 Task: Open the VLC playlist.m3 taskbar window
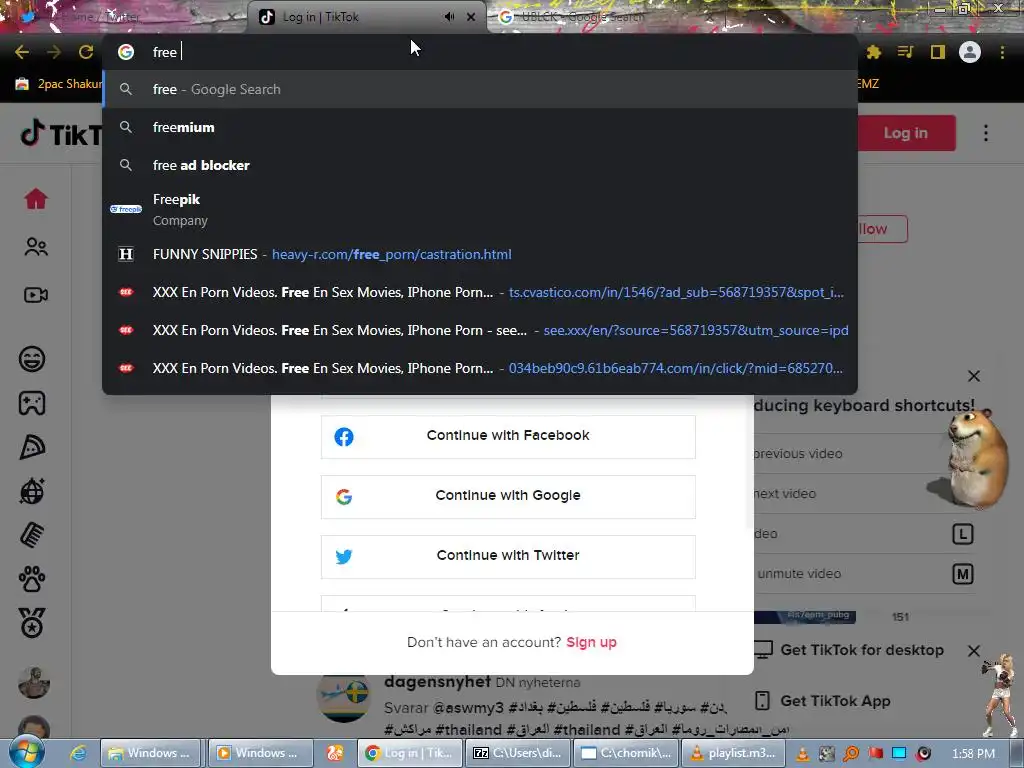(734, 753)
